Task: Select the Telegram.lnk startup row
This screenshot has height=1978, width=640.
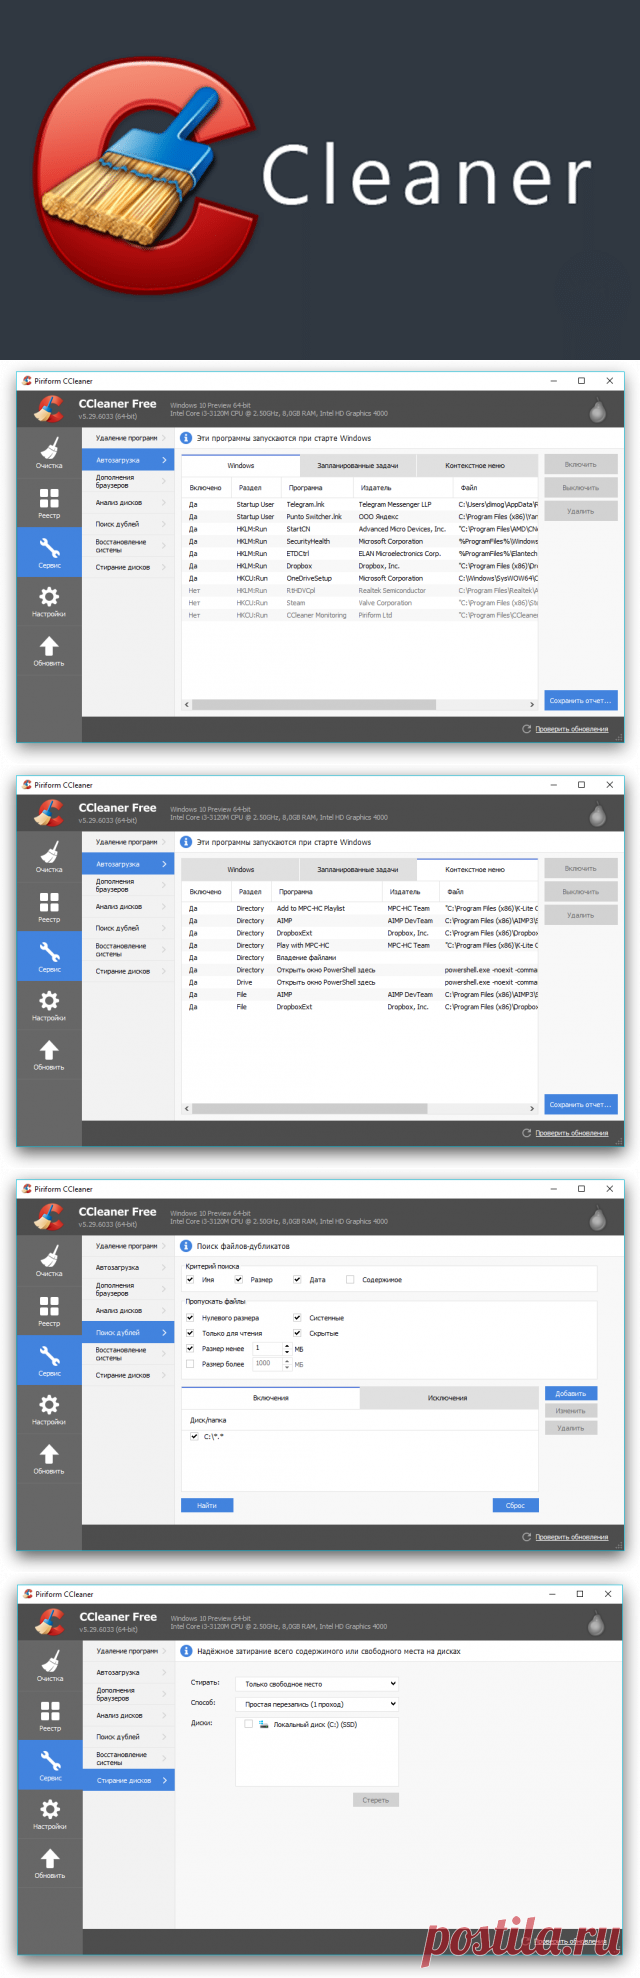Action: (x=360, y=504)
